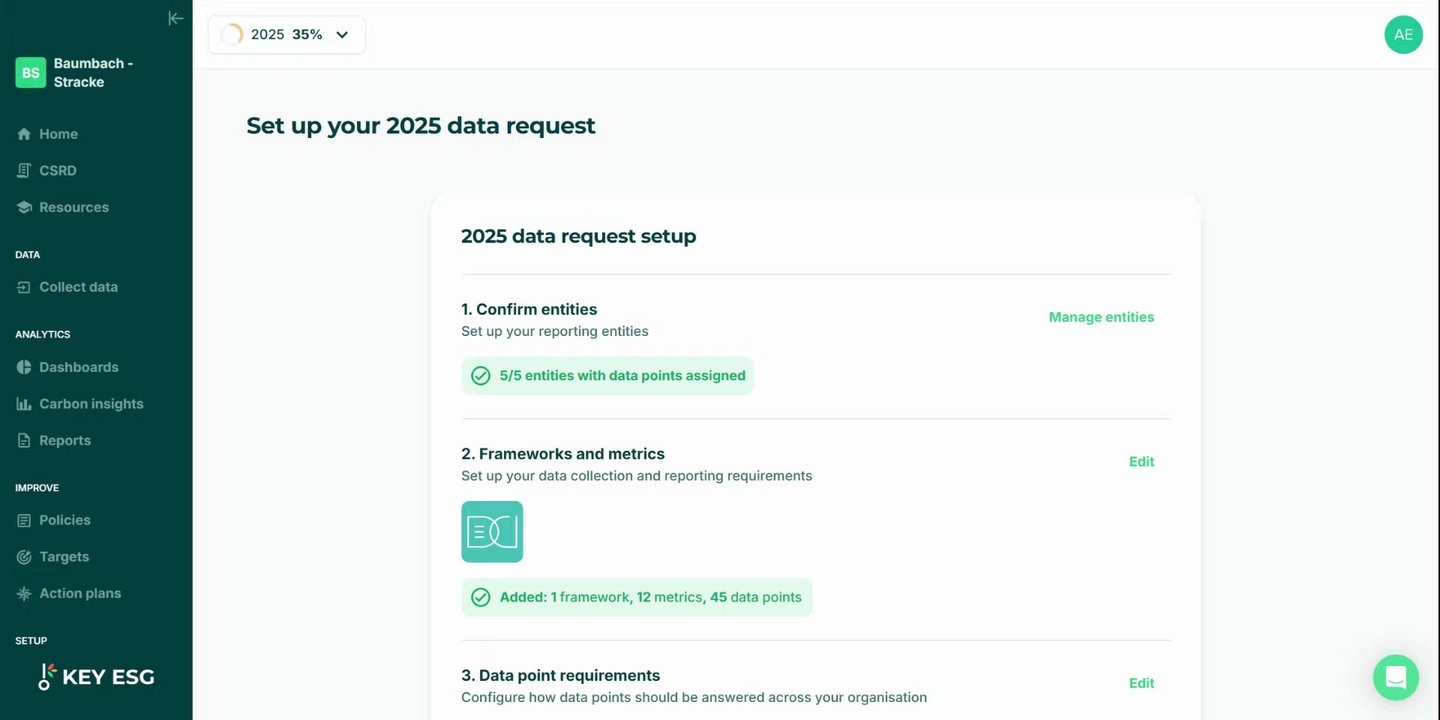
Task: Click the Manage entities link
Action: pos(1101,317)
